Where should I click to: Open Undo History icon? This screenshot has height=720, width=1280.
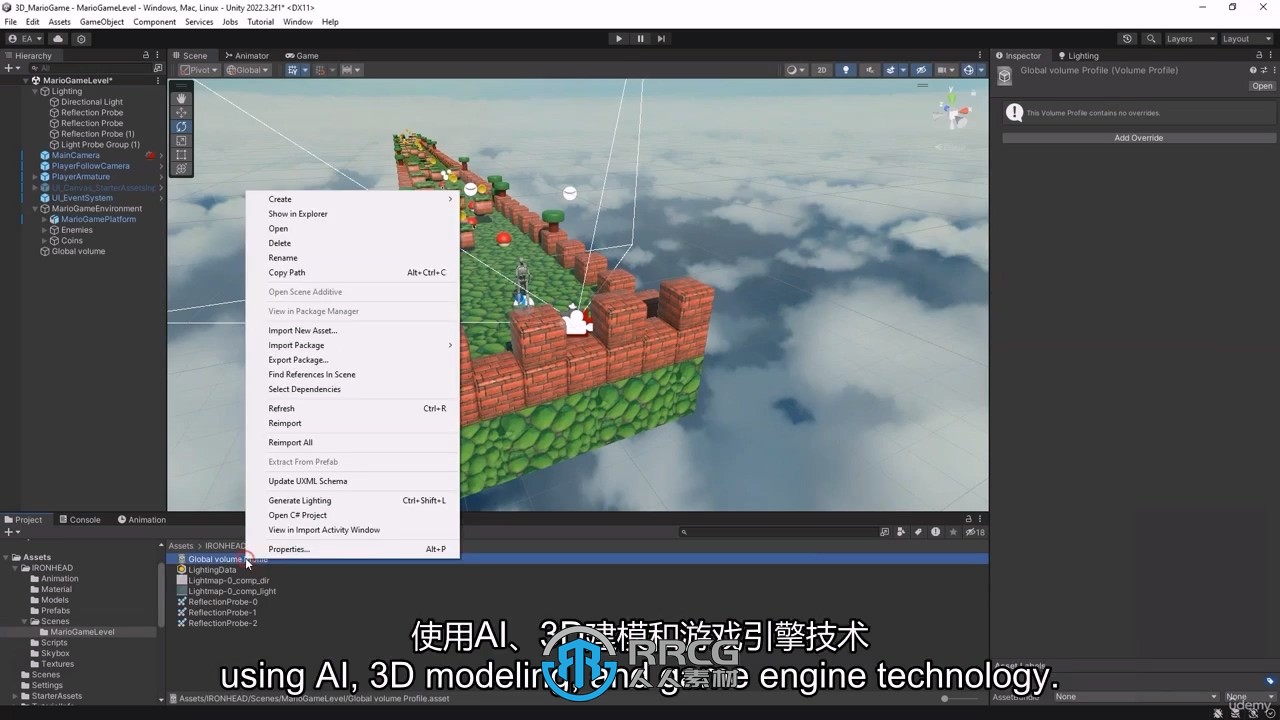point(1127,39)
